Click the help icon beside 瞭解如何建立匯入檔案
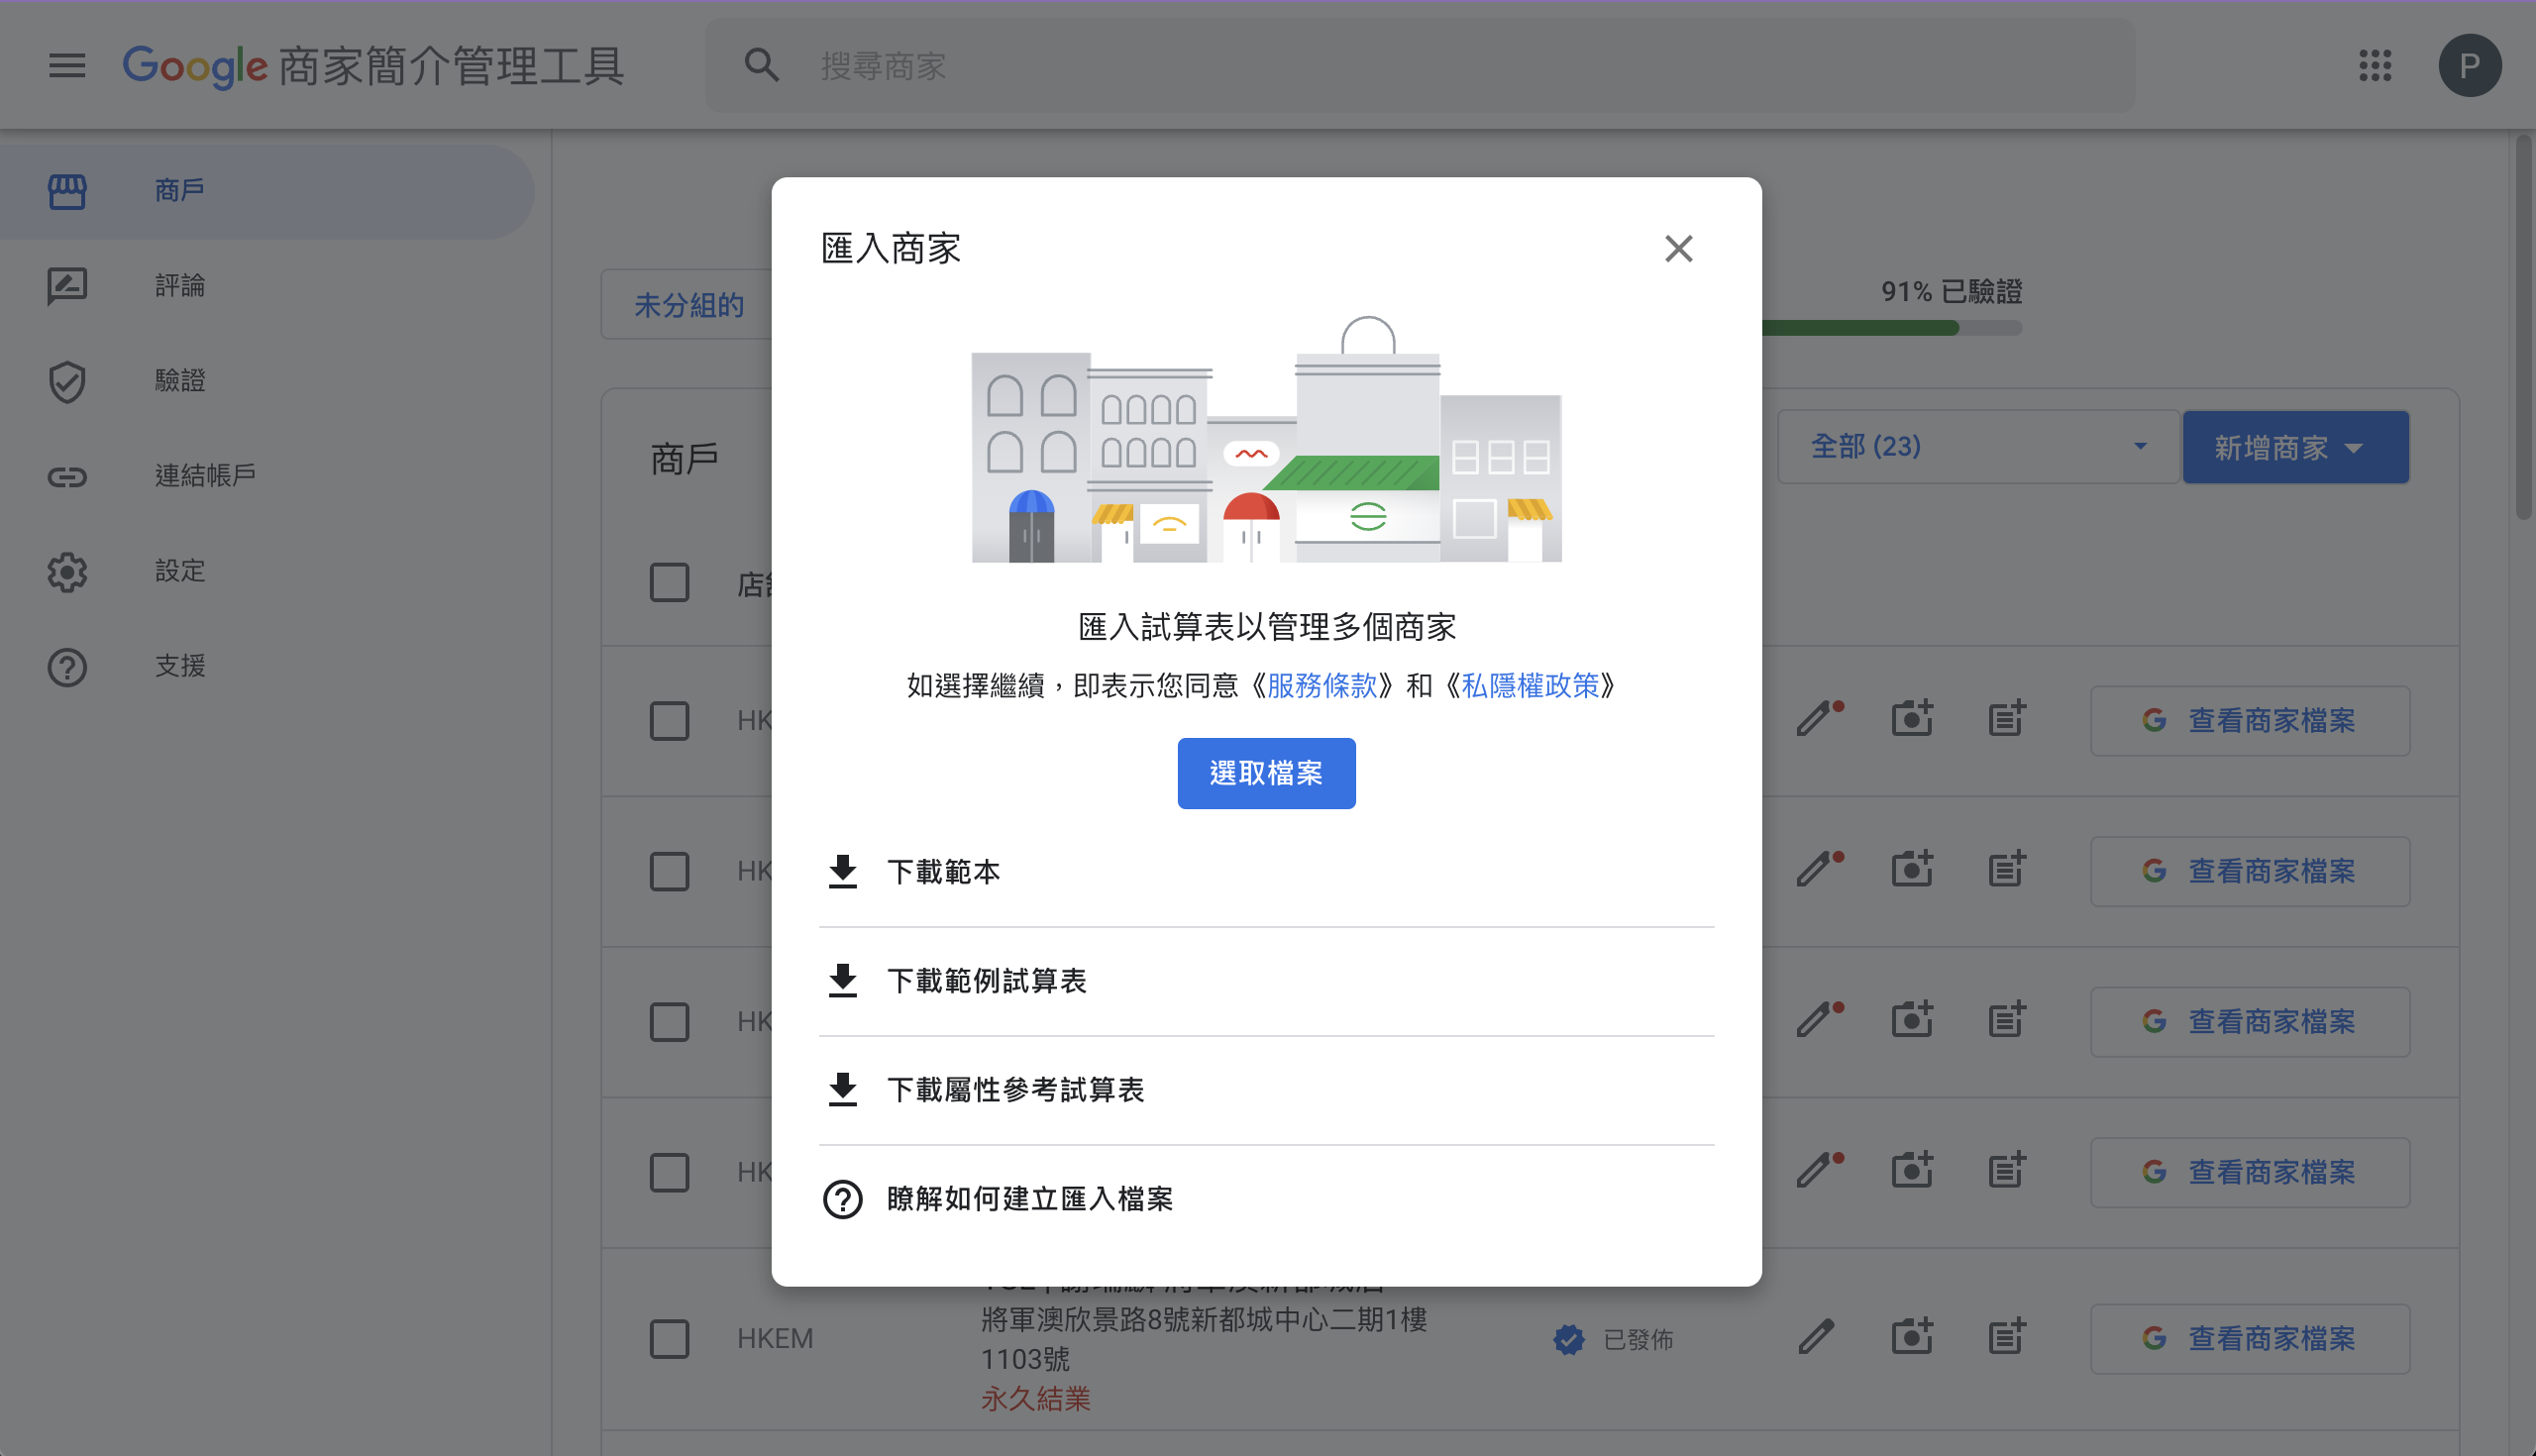The height and width of the screenshot is (1456, 2536). click(843, 1199)
